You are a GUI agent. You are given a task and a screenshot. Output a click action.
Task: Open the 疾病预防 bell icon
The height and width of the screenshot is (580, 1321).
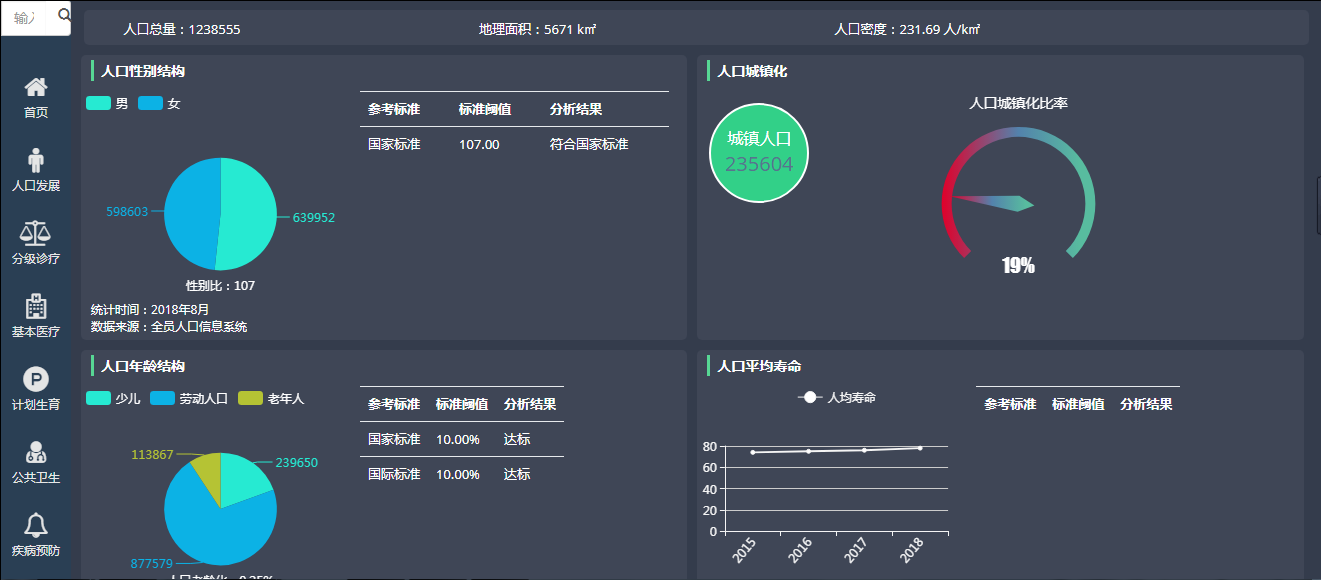coord(36,525)
